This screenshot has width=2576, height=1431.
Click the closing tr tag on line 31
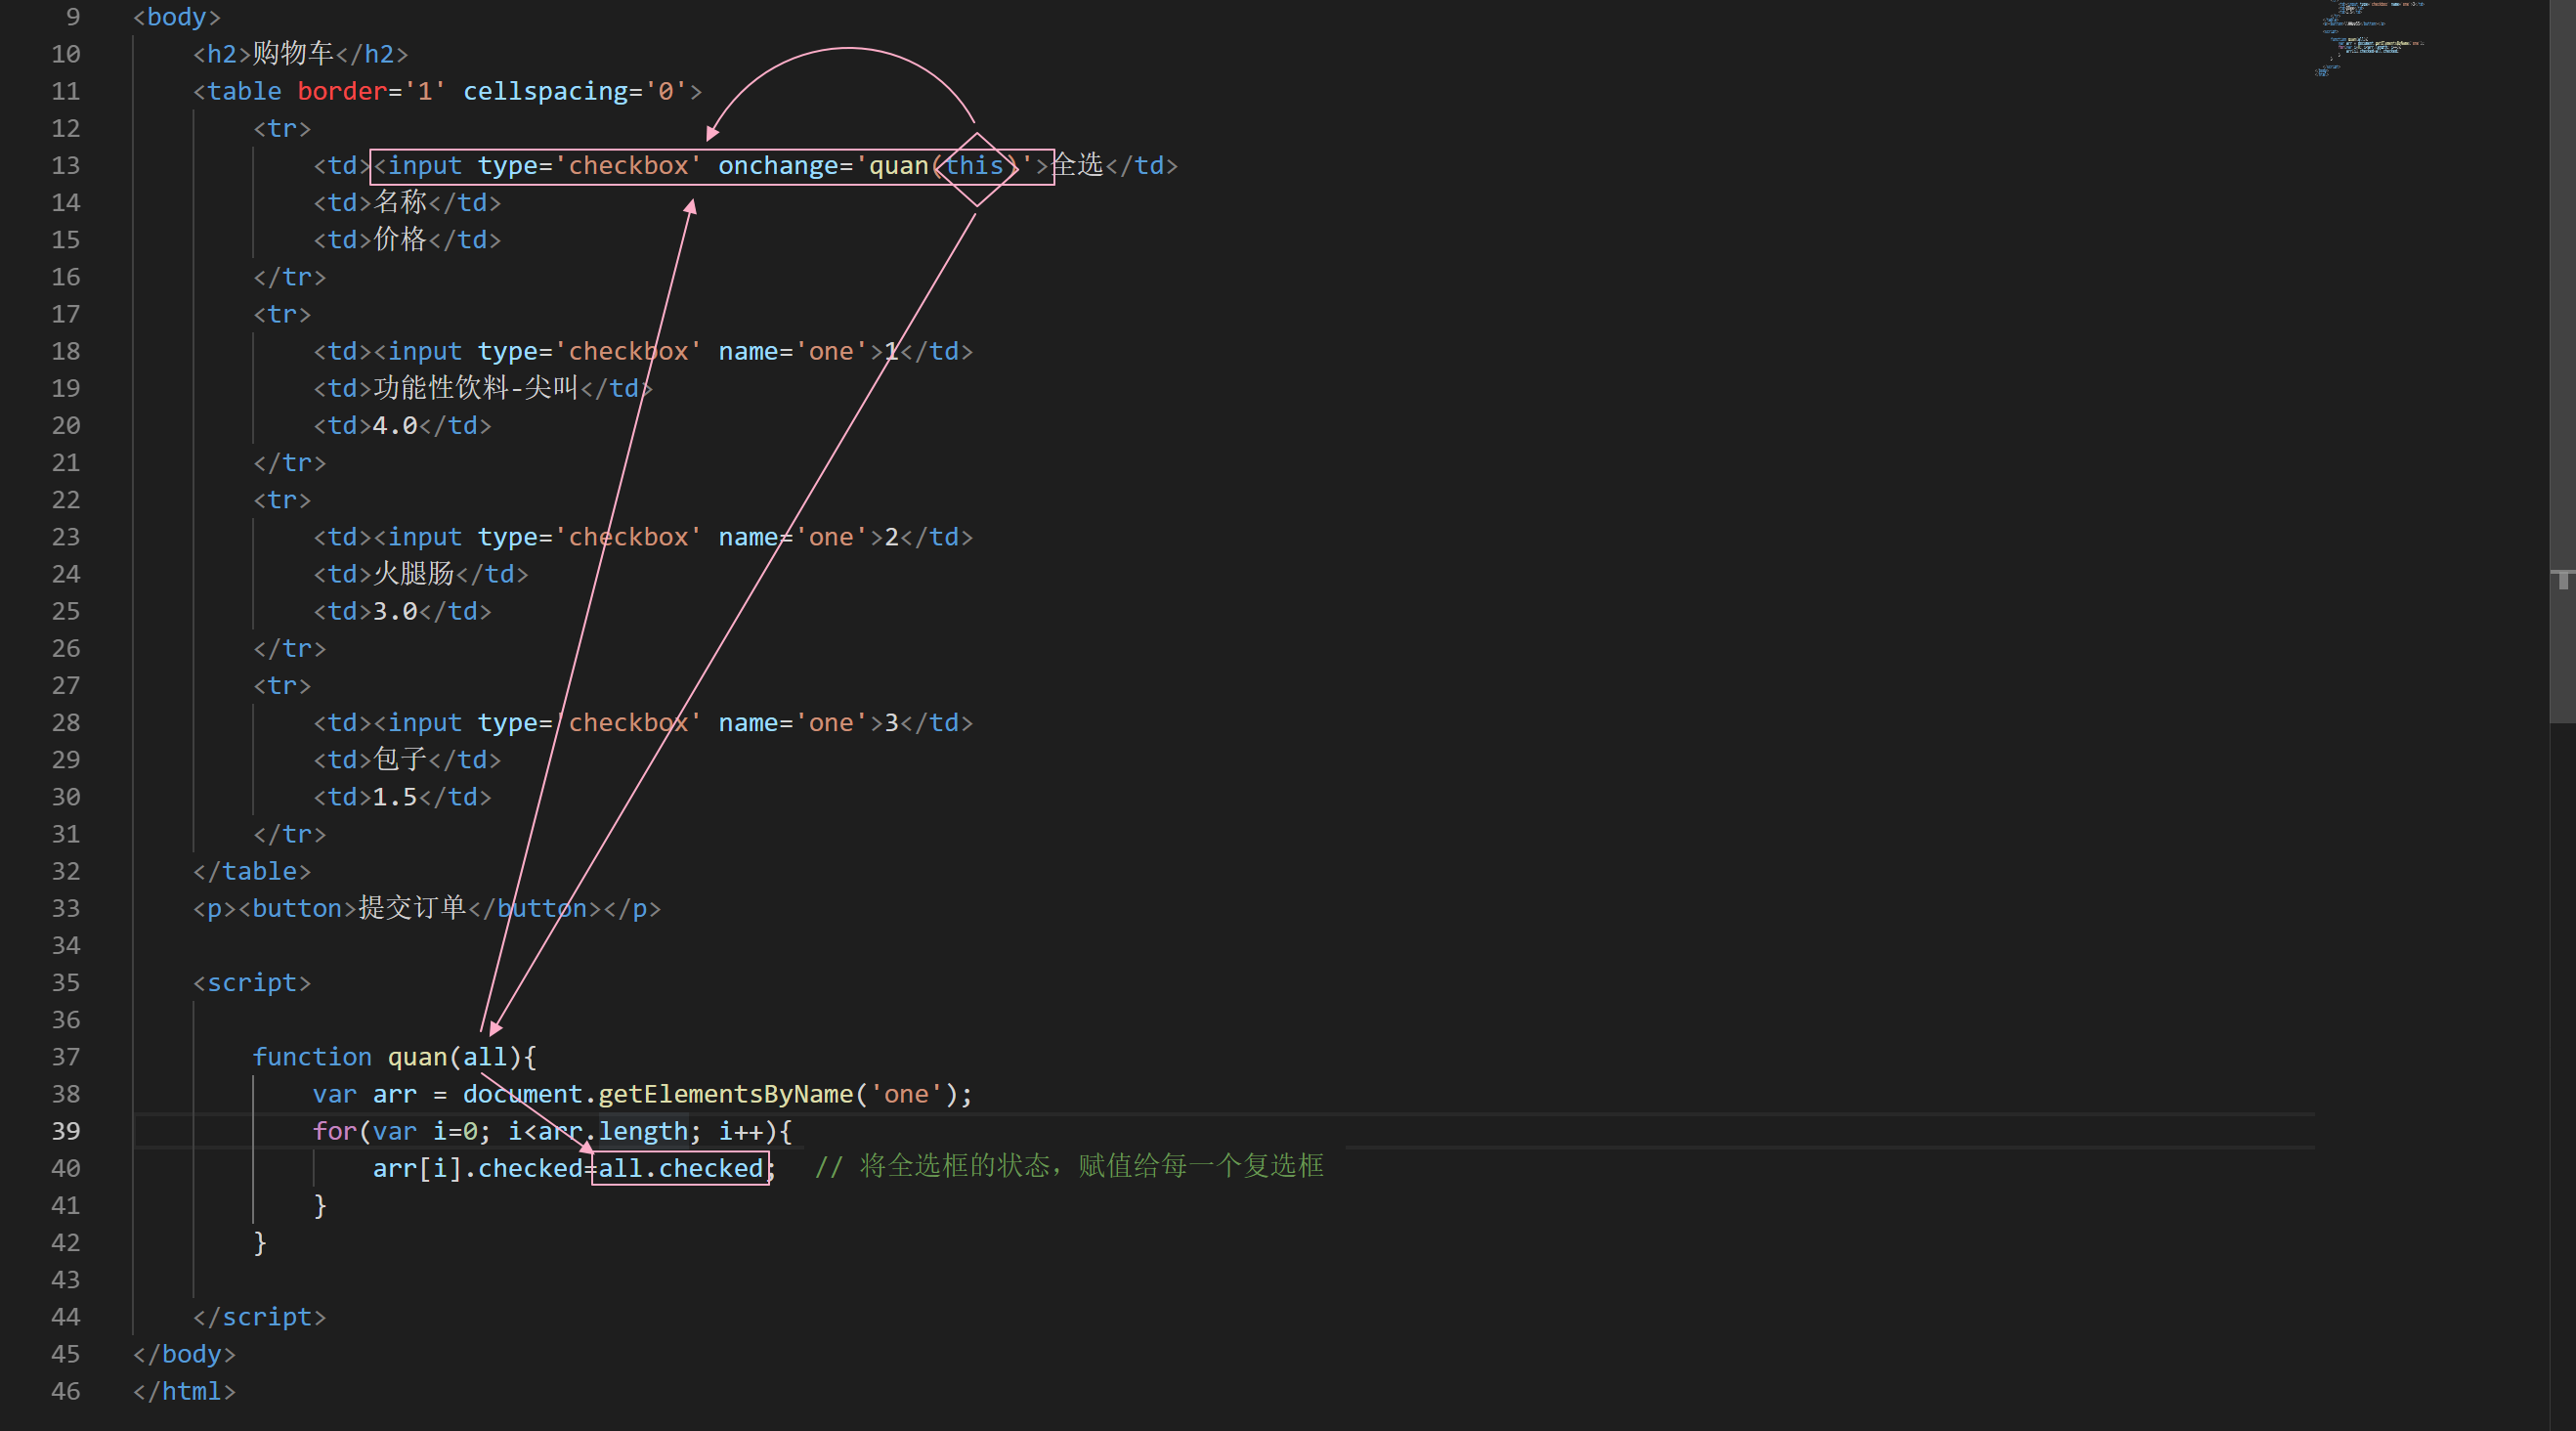coord(290,834)
